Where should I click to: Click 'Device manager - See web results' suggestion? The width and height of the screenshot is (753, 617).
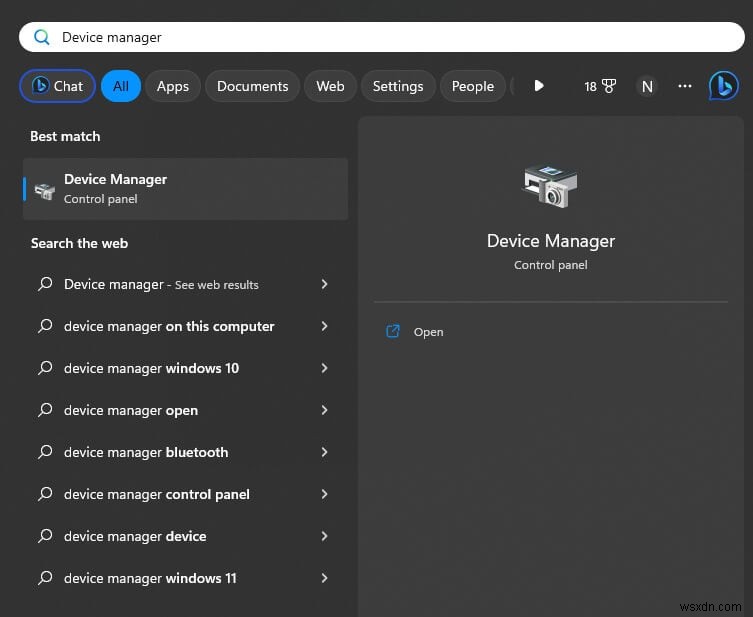(185, 284)
